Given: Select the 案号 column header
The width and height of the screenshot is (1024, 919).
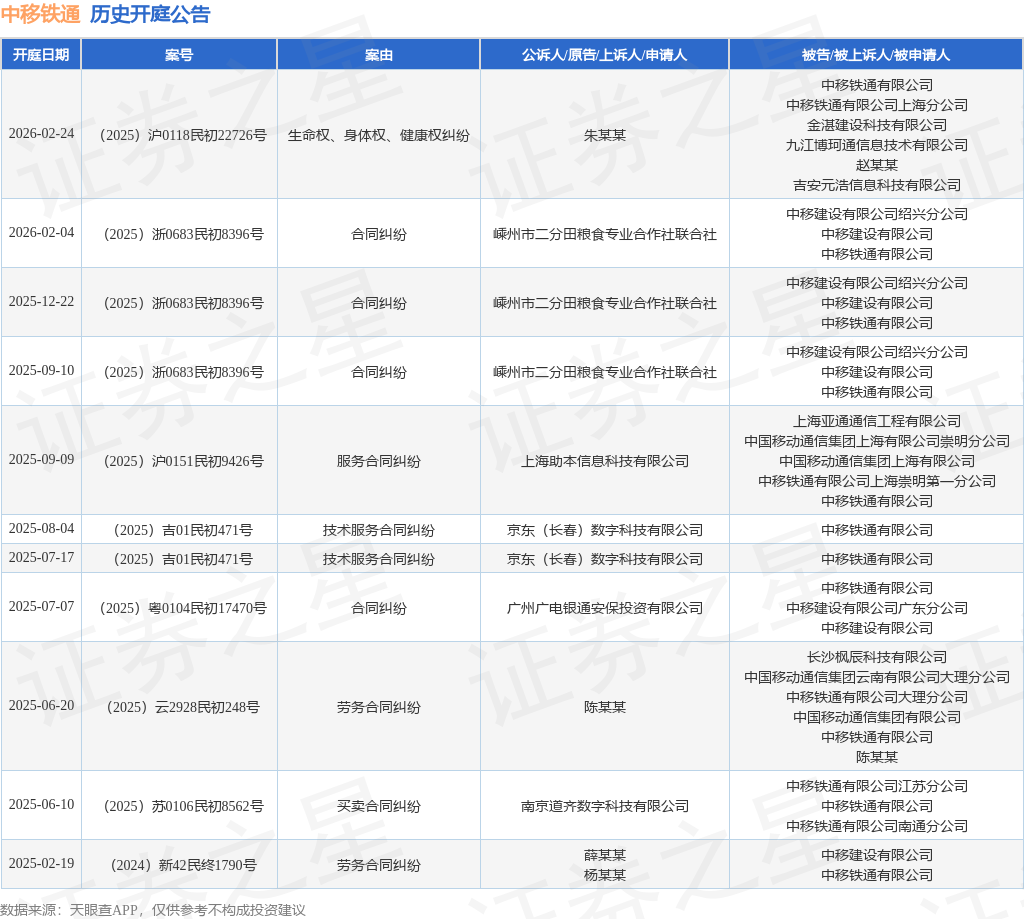Looking at the screenshot, I should 179,55.
